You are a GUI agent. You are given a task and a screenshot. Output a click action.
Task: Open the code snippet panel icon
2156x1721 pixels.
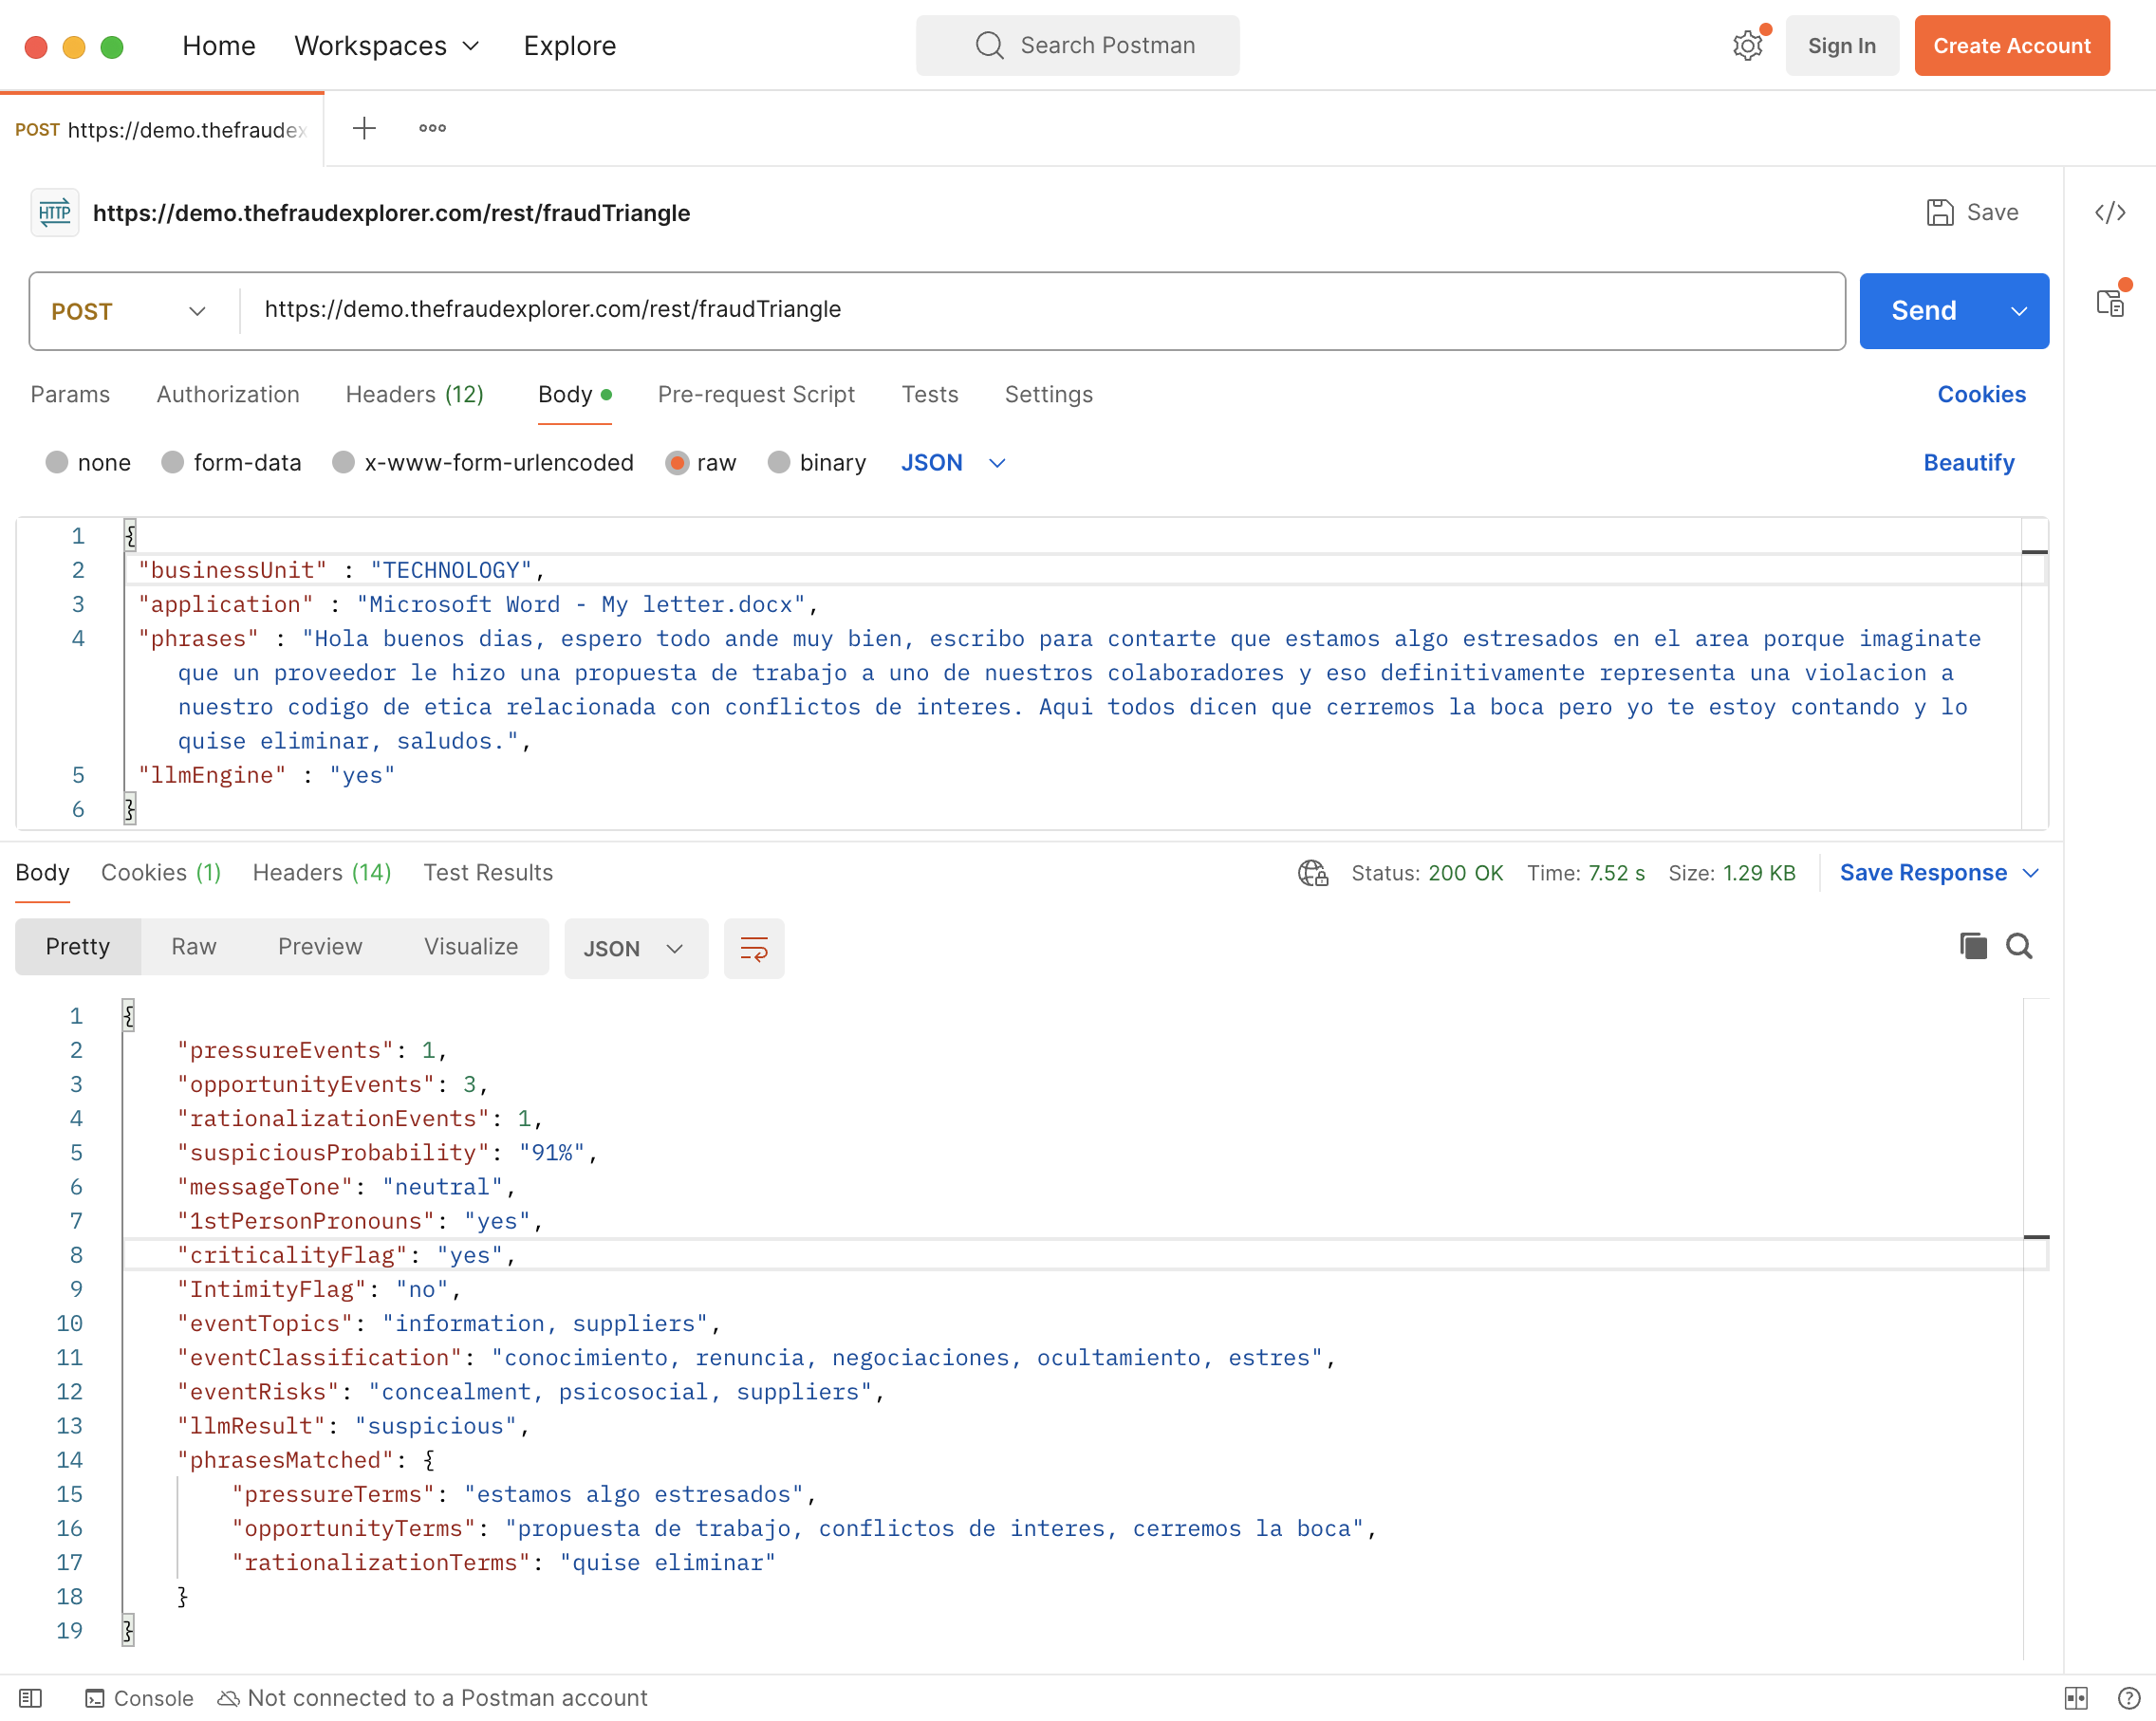2110,213
